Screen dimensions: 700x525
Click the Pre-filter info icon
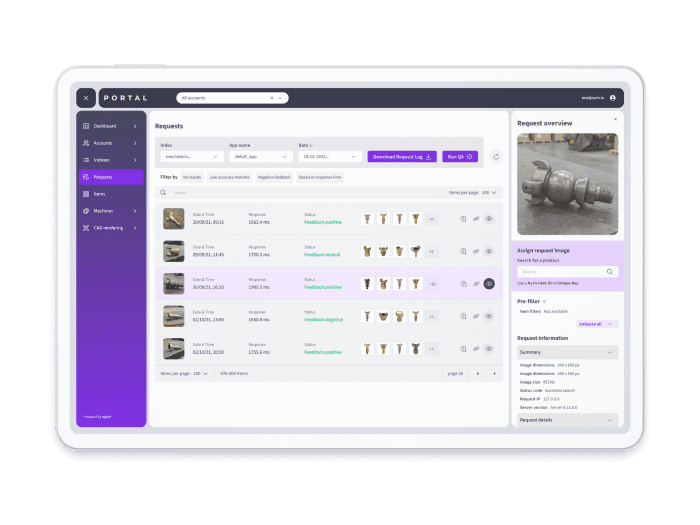point(544,301)
